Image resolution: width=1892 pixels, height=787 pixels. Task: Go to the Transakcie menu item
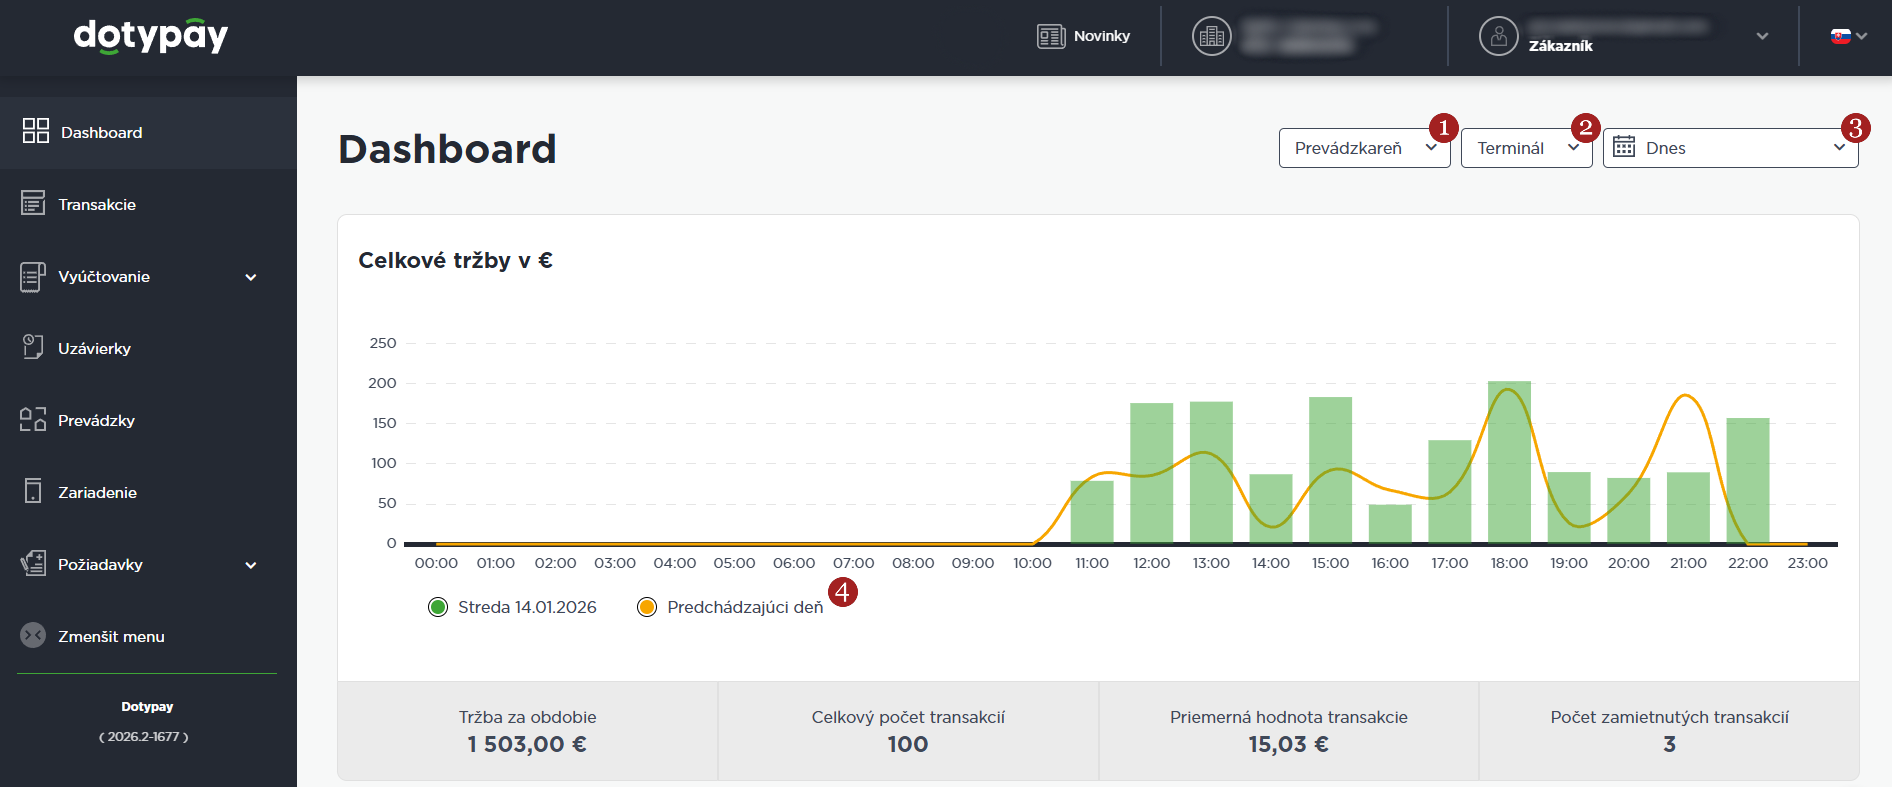pos(97,204)
